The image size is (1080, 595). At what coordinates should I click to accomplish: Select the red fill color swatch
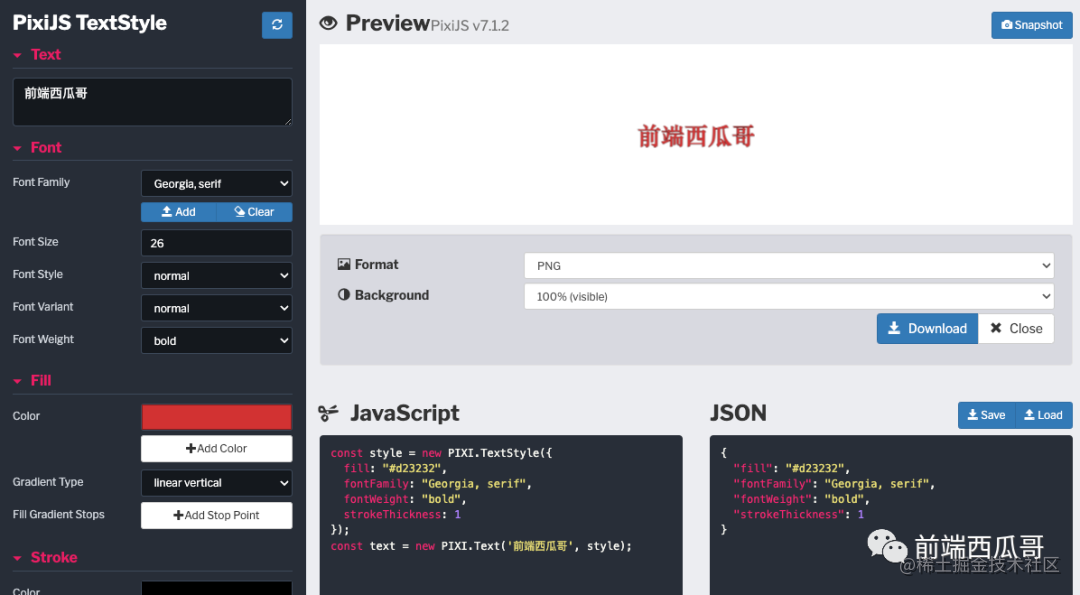pos(216,416)
